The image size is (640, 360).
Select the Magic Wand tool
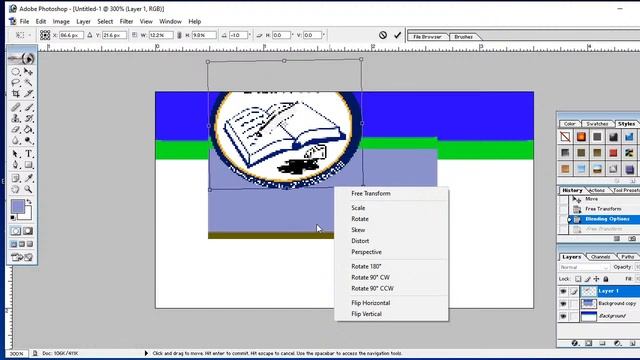pyautogui.click(x=28, y=83)
